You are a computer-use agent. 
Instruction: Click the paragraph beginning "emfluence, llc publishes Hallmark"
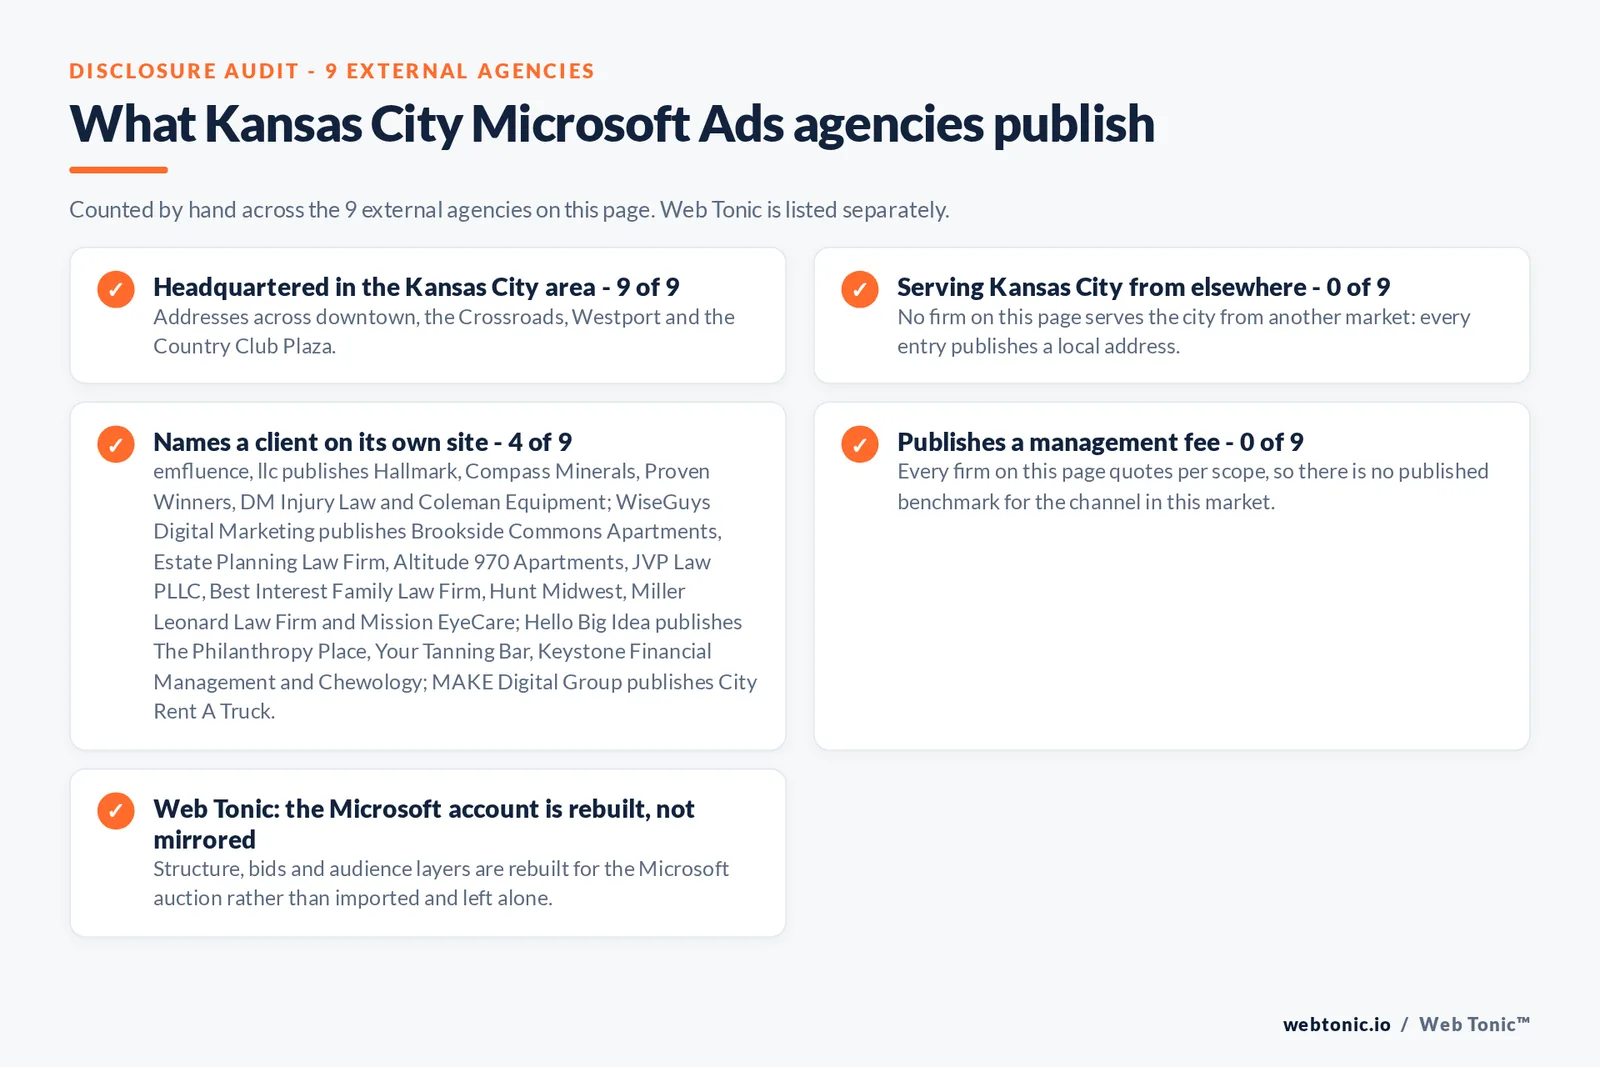[455, 591]
